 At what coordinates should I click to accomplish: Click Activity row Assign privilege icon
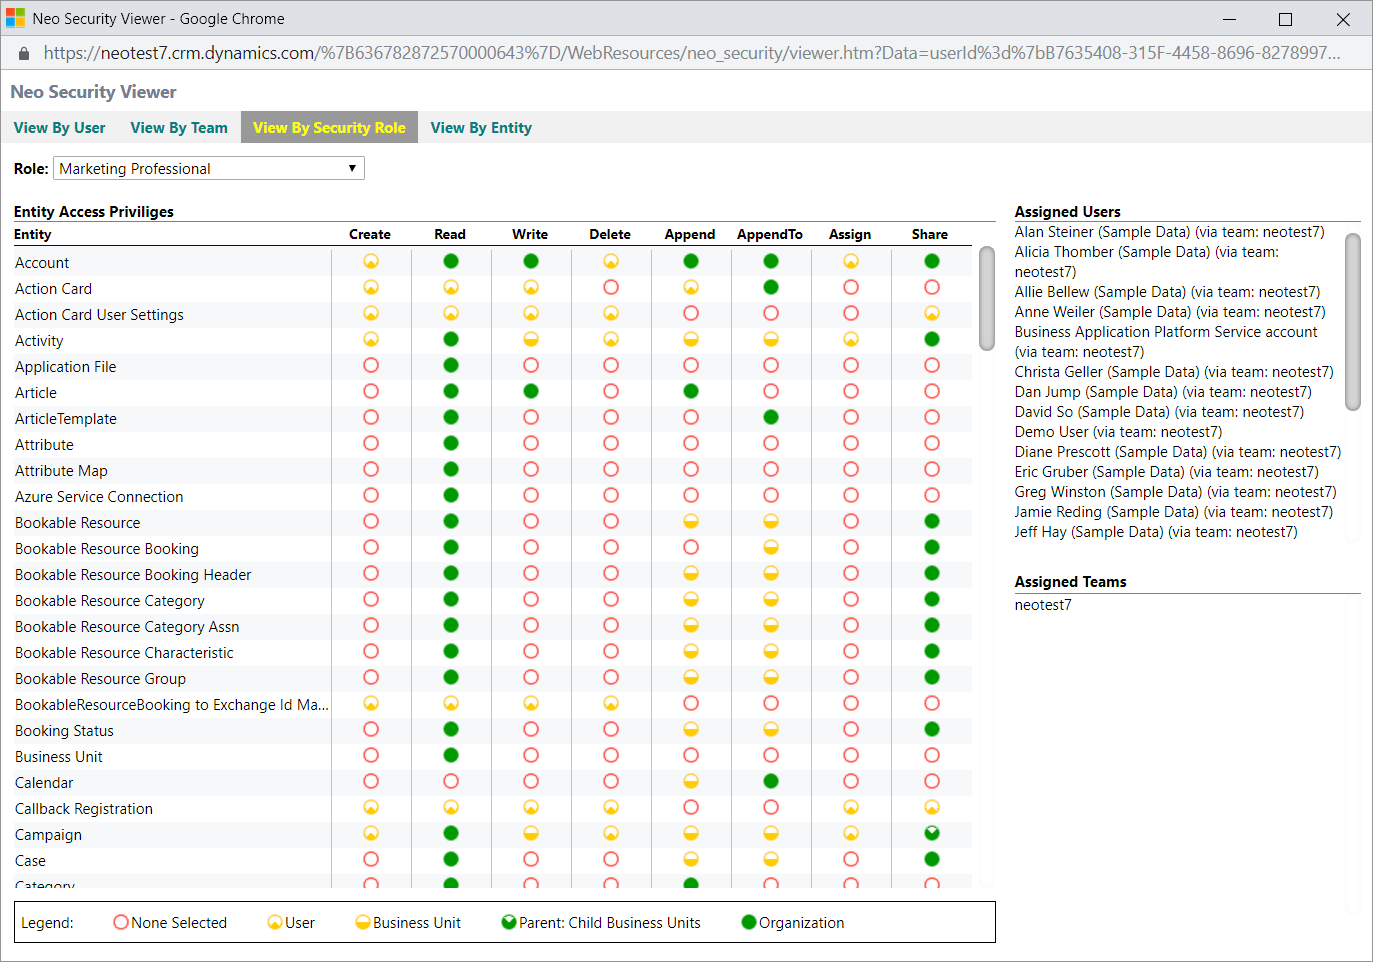point(851,339)
